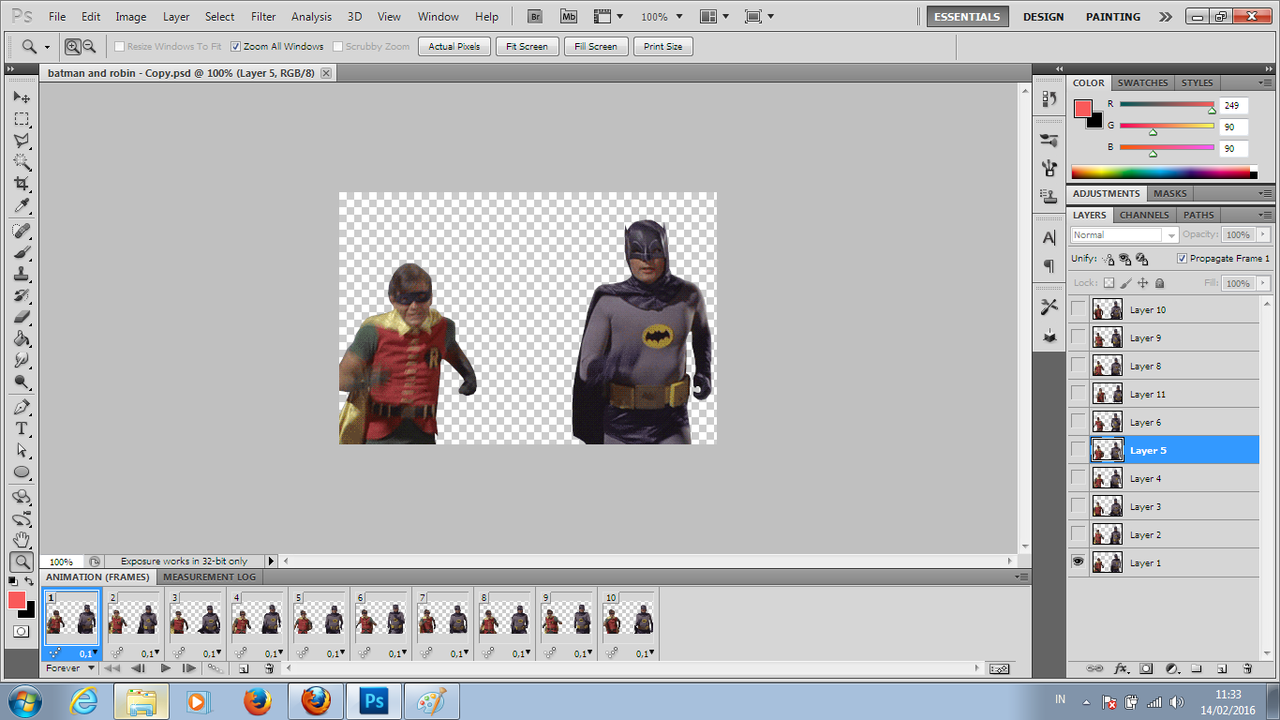
Task: Select the Crop tool
Action: pos(21,184)
